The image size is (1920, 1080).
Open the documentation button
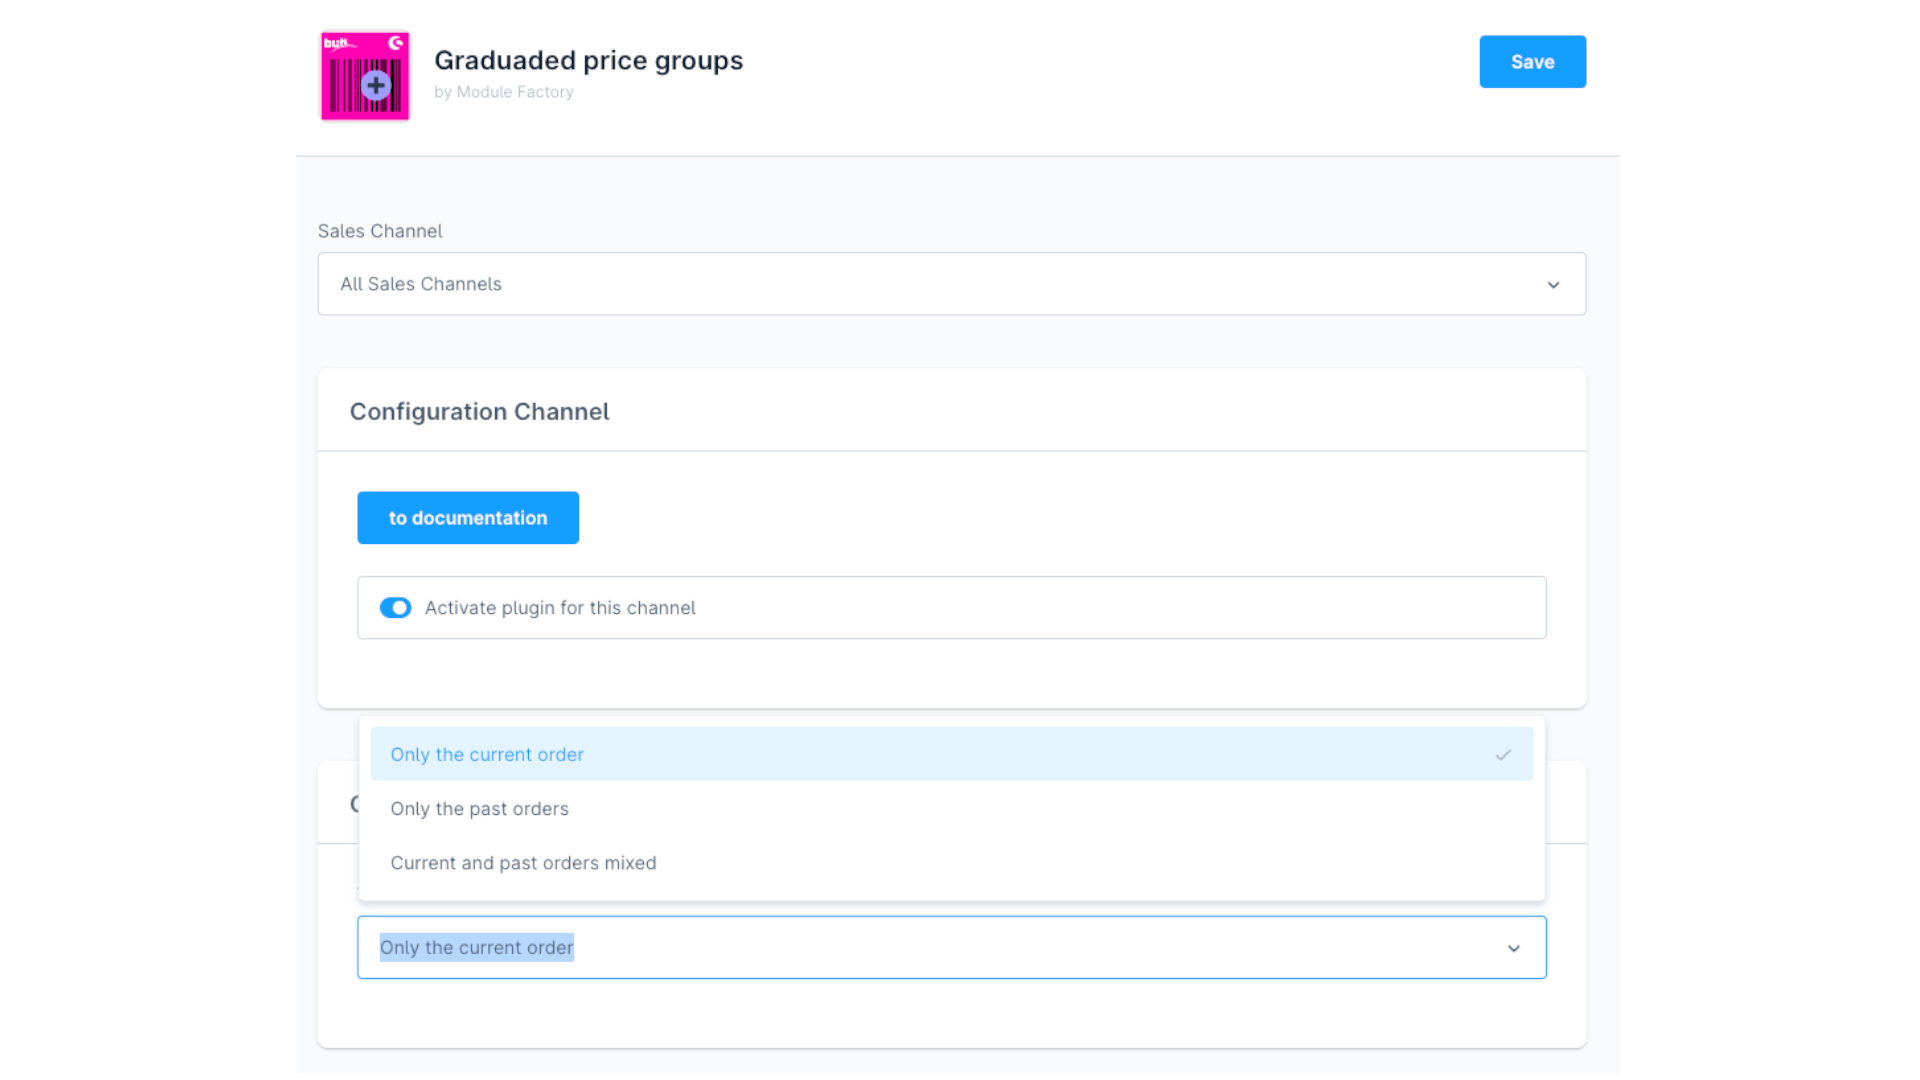coord(468,518)
